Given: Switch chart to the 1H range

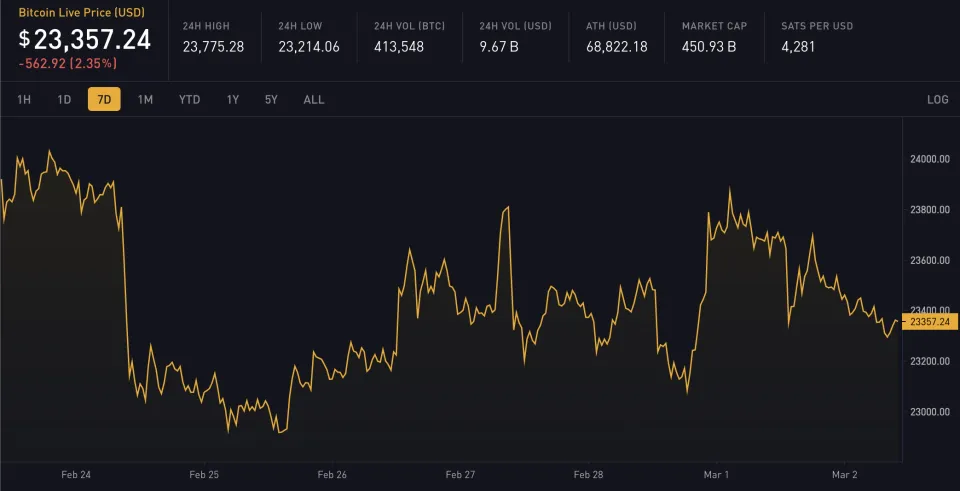Looking at the screenshot, I should pos(24,99).
